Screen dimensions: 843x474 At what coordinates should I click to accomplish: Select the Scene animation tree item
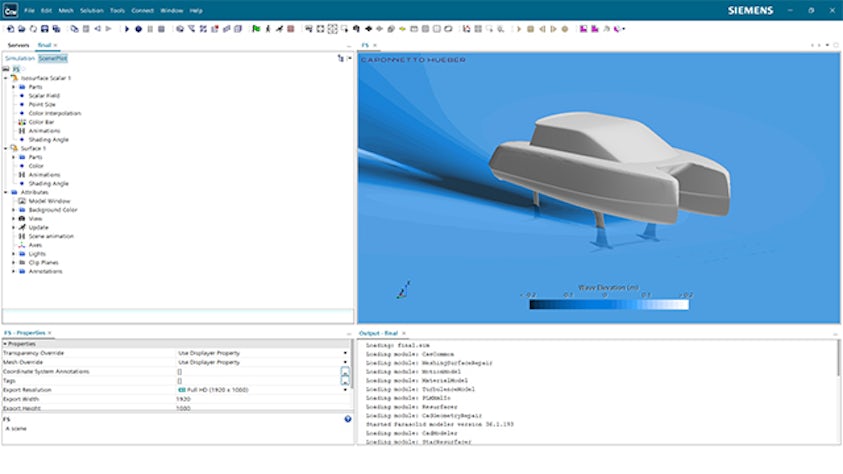[51, 236]
